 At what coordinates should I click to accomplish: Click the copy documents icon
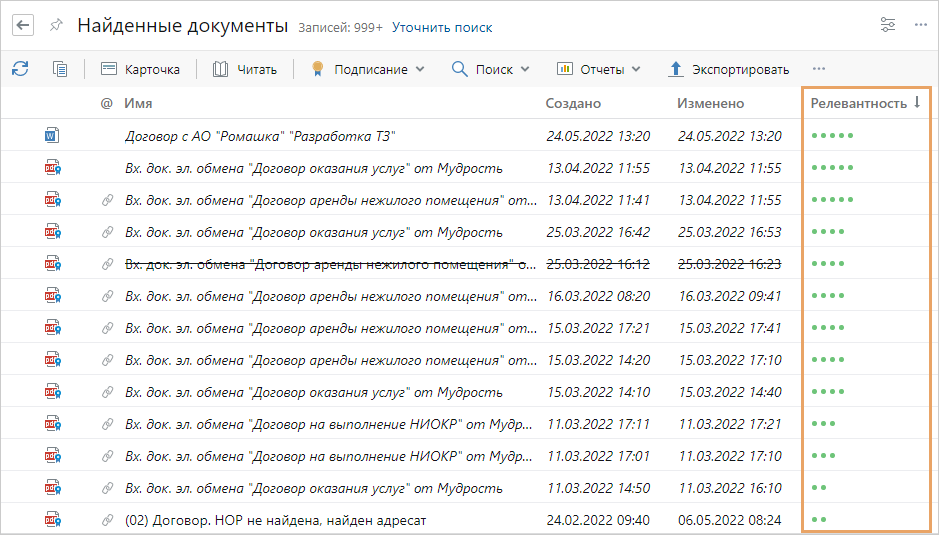[x=61, y=69]
